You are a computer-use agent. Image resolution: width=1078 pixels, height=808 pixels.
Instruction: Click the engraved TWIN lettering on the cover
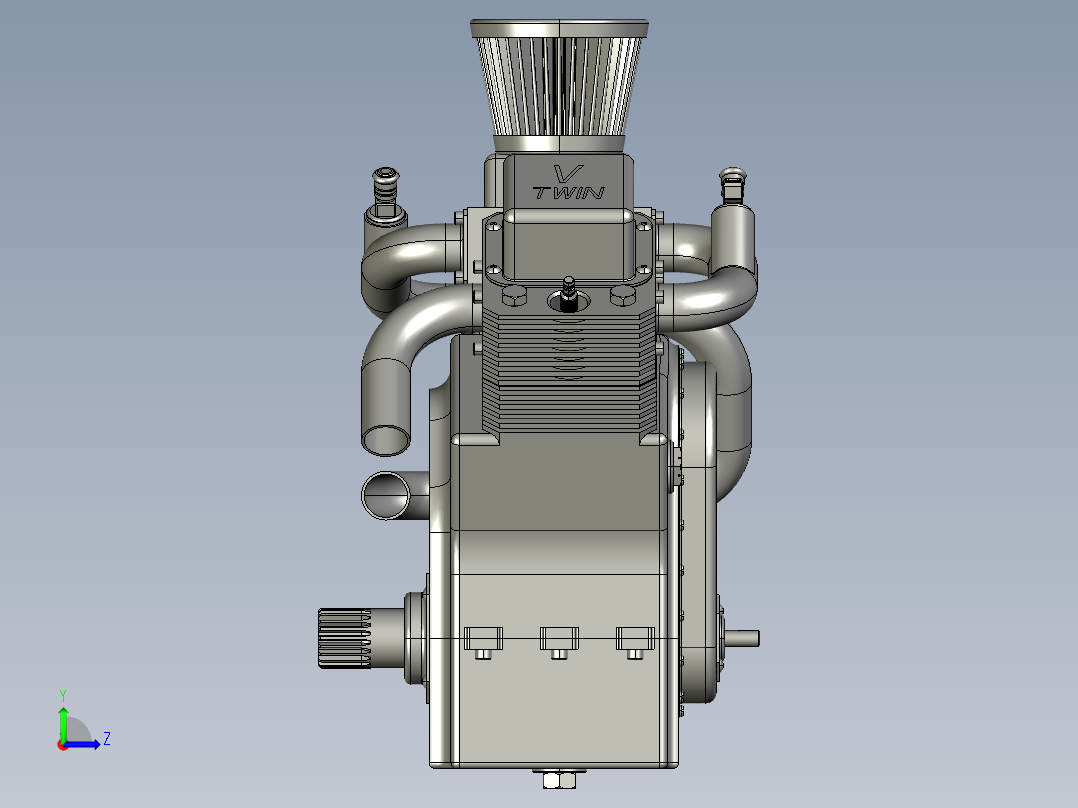(x=569, y=193)
